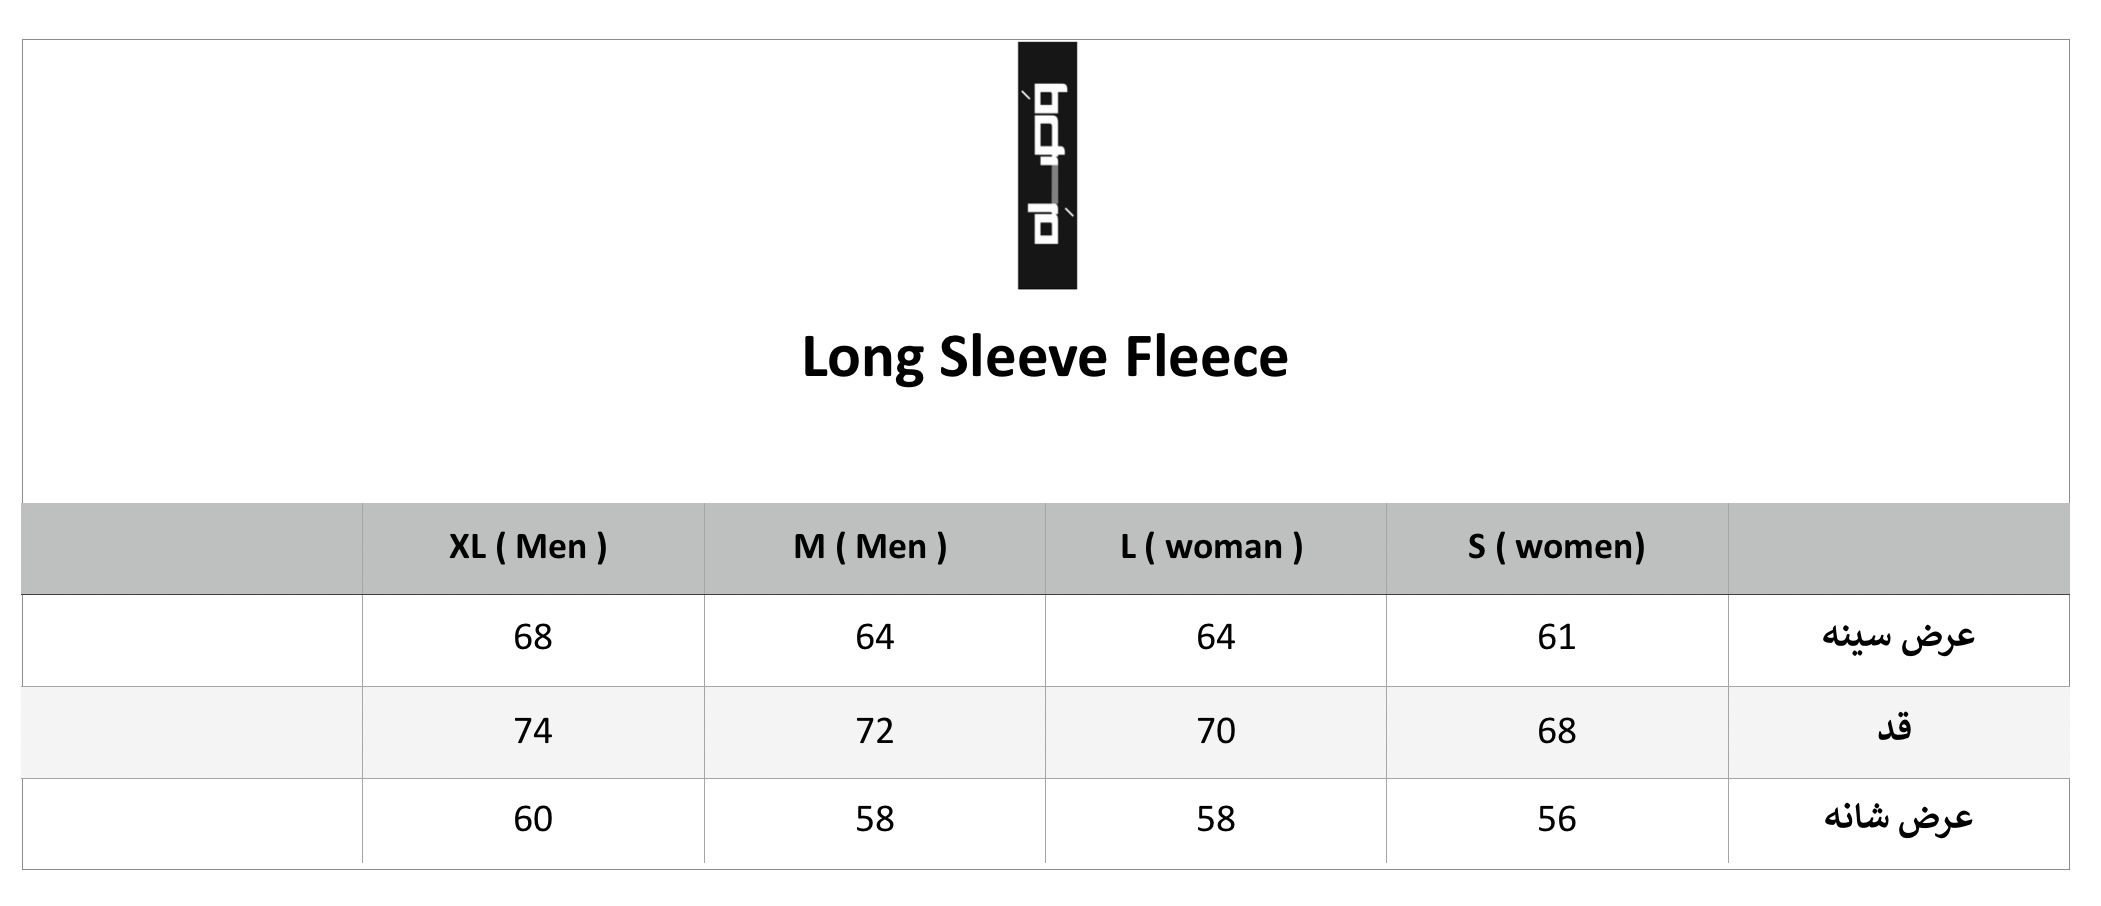Click the عرض سینه row label
Image resolution: width=2101 pixels, height=906 pixels.
(x=1898, y=637)
